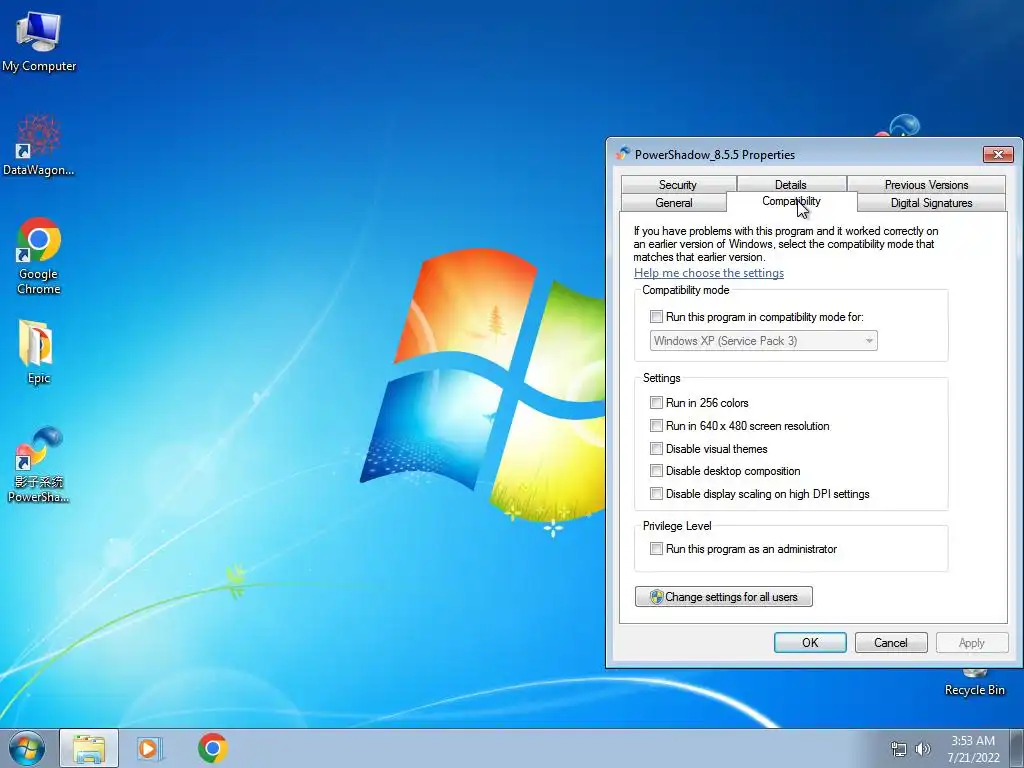
Task: Open the Recycle Bin icon
Action: point(974,683)
